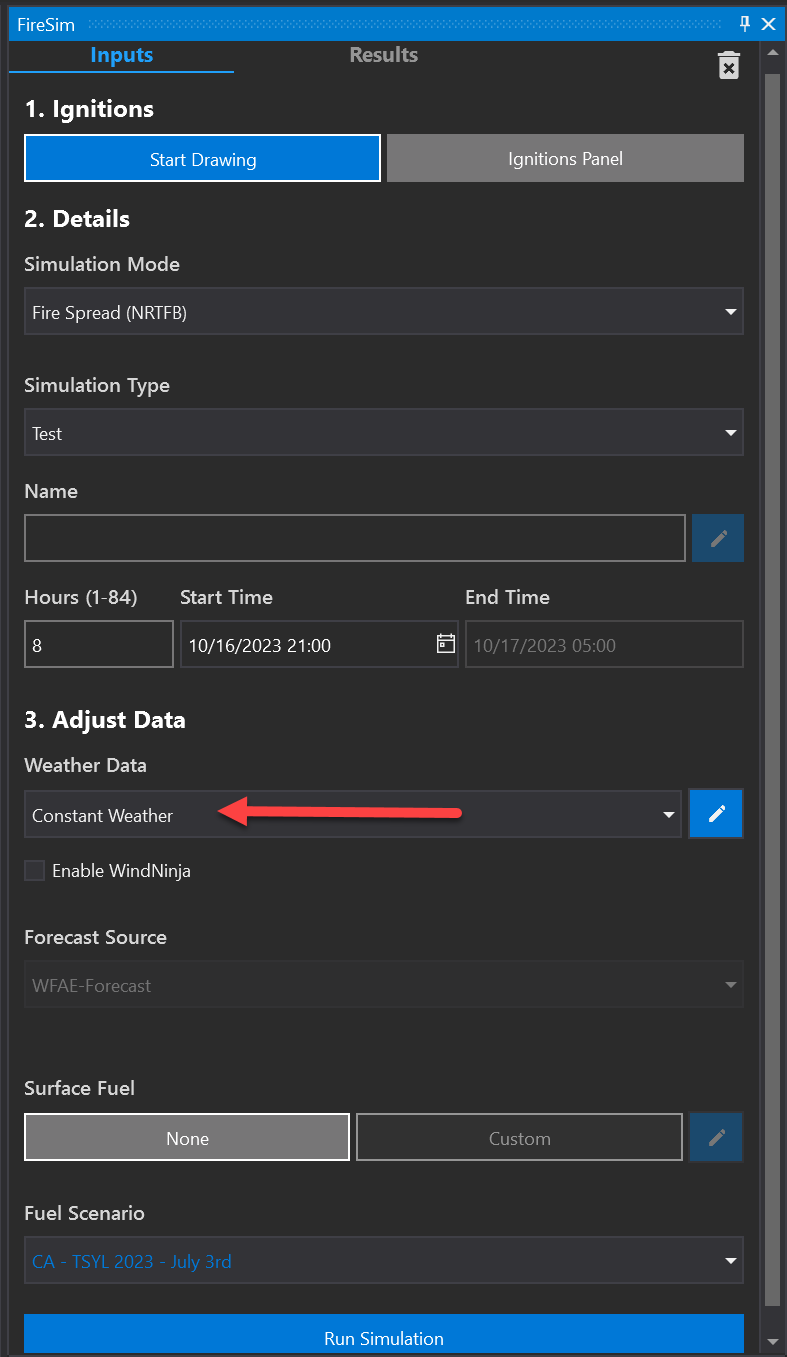Screen dimensions: 787x1357
Task: Expand the Simulation Type dropdown
Action: 383,432
